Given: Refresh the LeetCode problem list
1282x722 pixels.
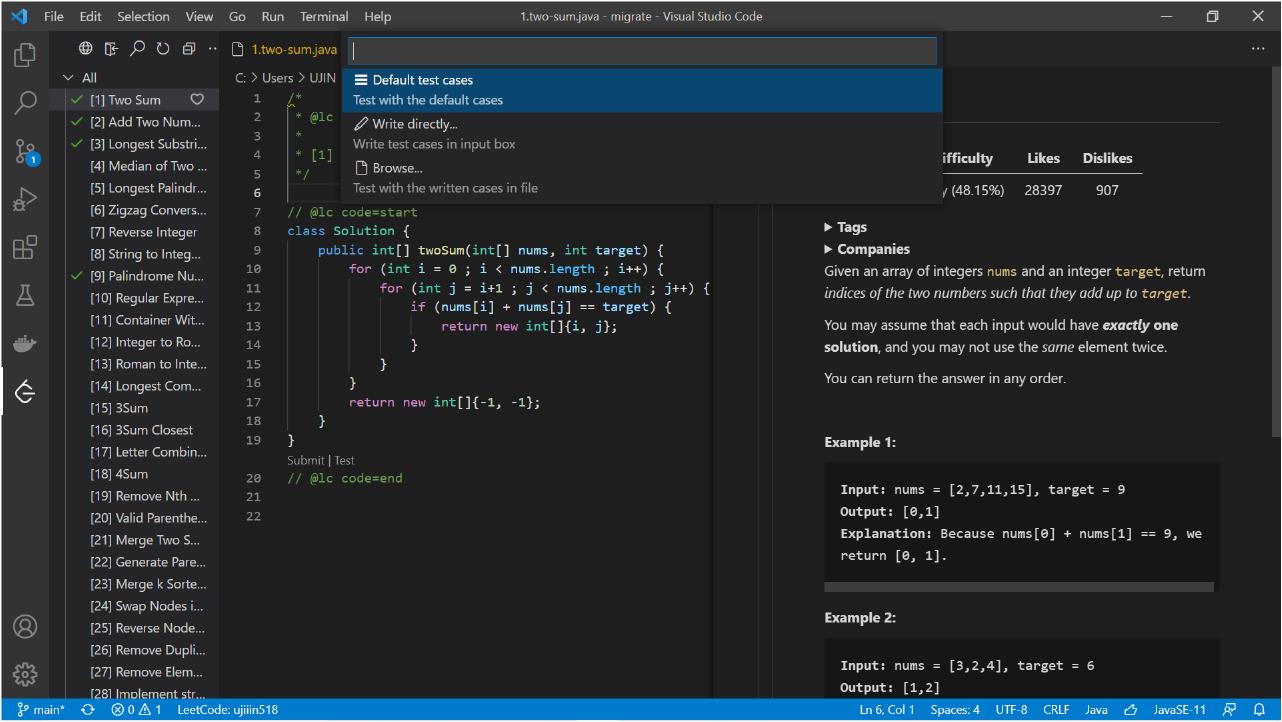Looking at the screenshot, I should (x=162, y=48).
